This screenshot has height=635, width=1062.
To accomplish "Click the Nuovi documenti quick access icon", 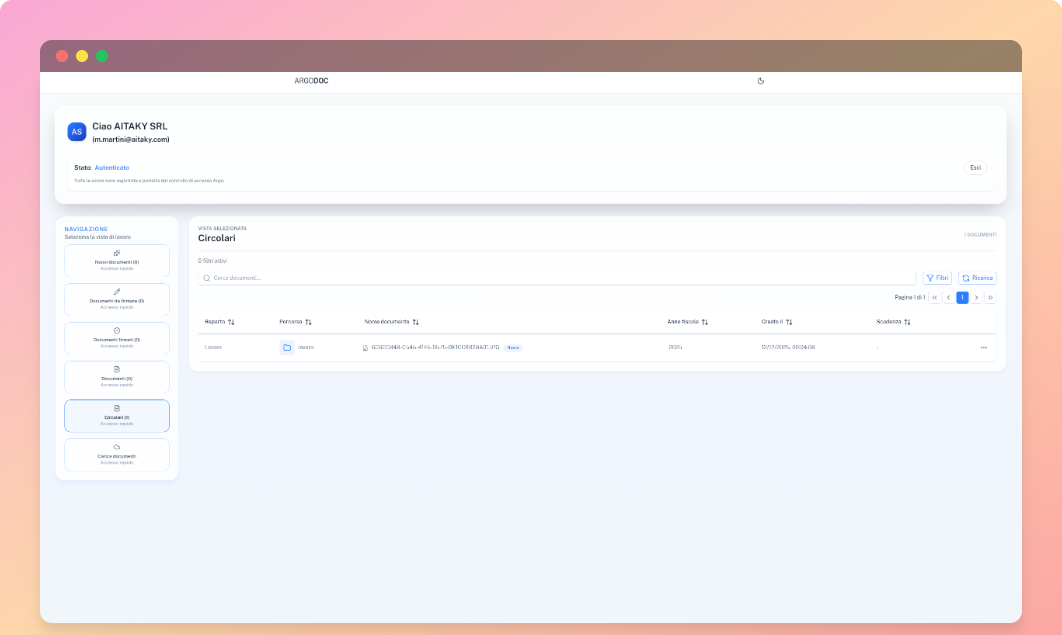I will click(x=117, y=254).
